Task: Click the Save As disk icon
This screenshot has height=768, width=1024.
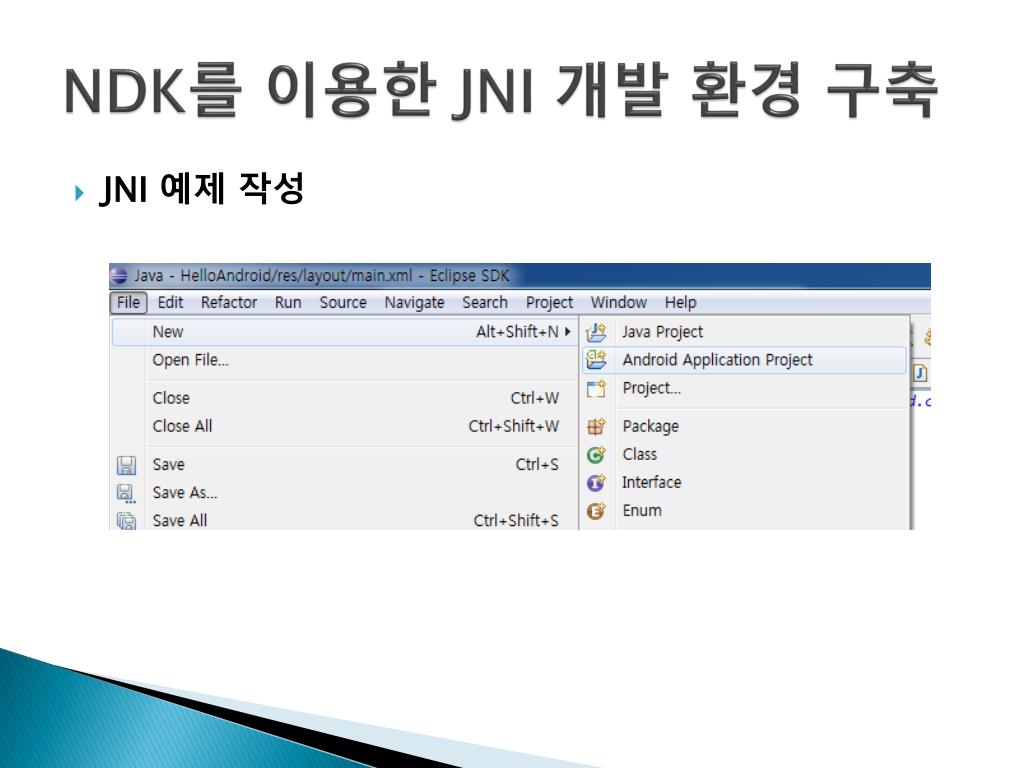Action: point(126,493)
